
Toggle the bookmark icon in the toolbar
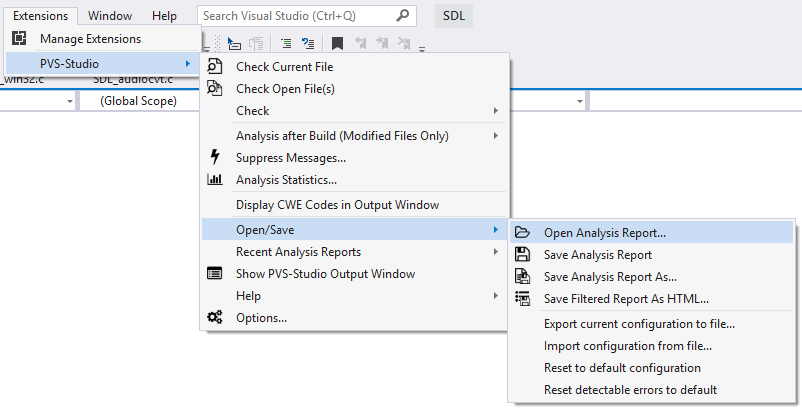(x=337, y=43)
